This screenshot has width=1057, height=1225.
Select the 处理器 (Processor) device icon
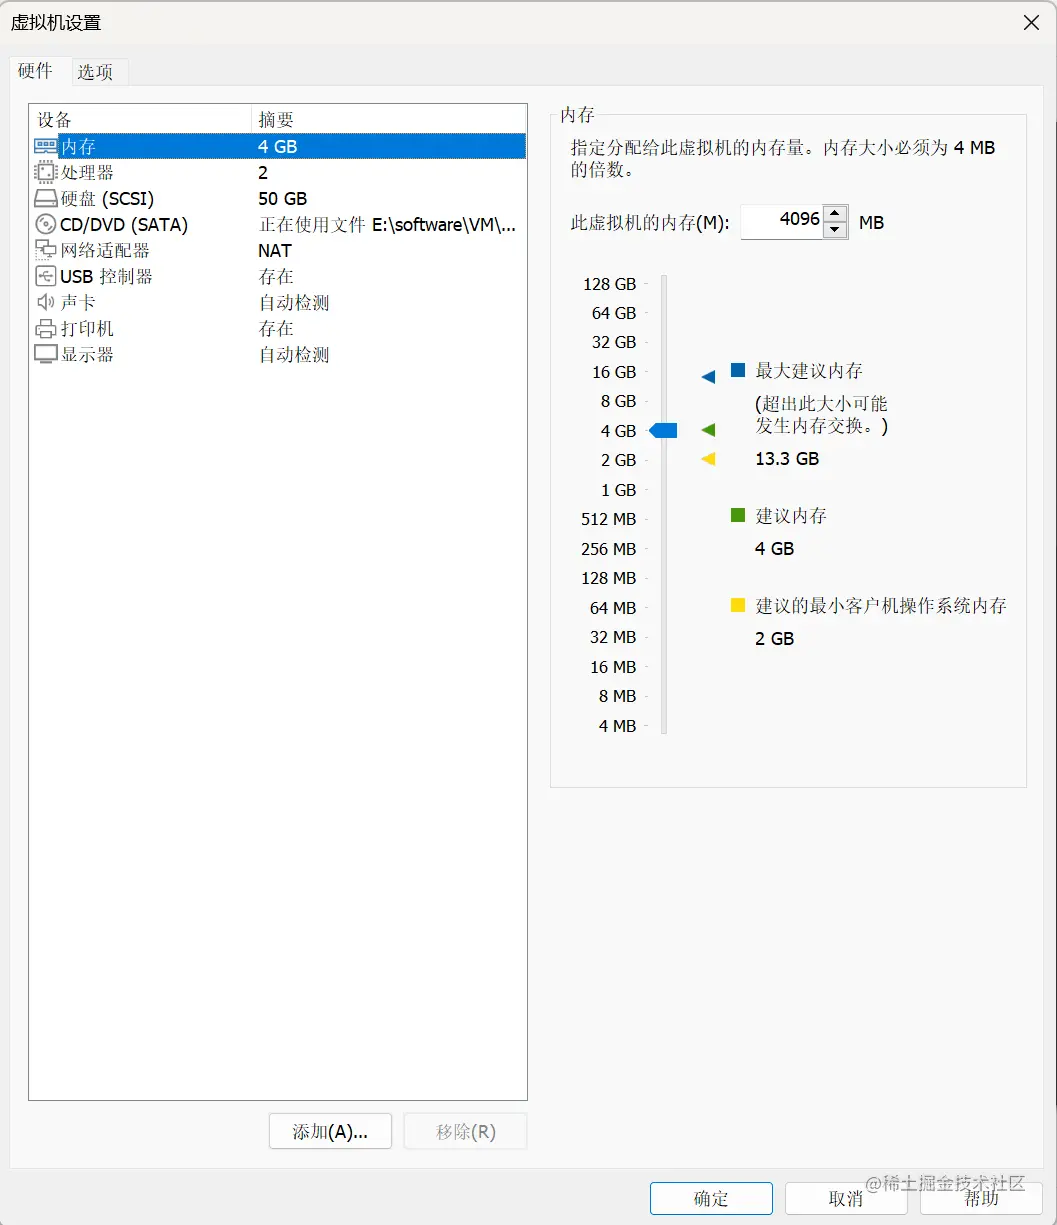(46, 172)
